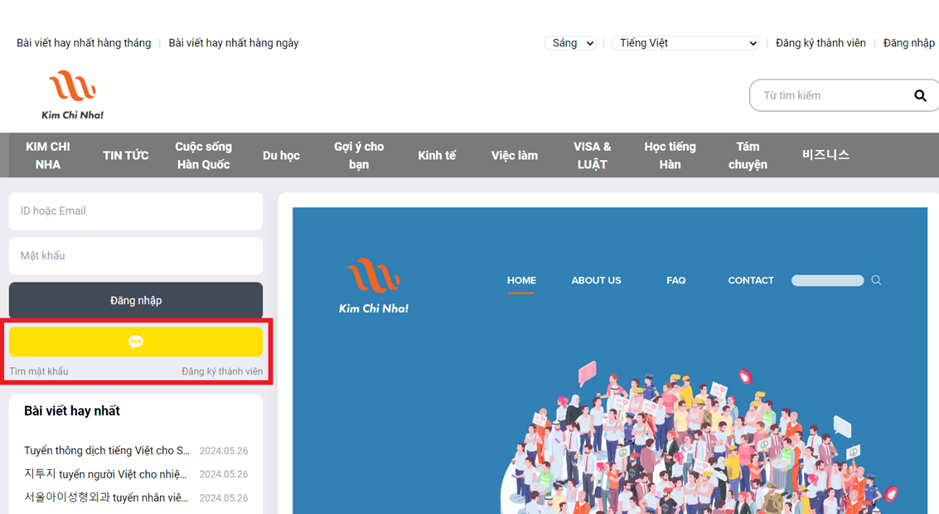Click the Kim Chi Nha logo in header
Viewport: 939px width, 514px height.
[72, 95]
